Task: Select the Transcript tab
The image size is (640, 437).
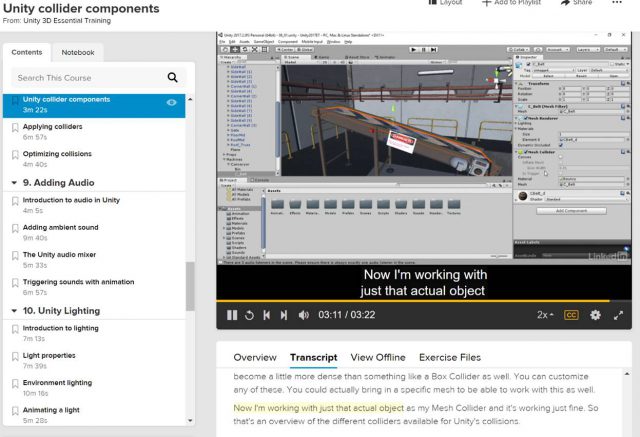Action: (x=313, y=357)
